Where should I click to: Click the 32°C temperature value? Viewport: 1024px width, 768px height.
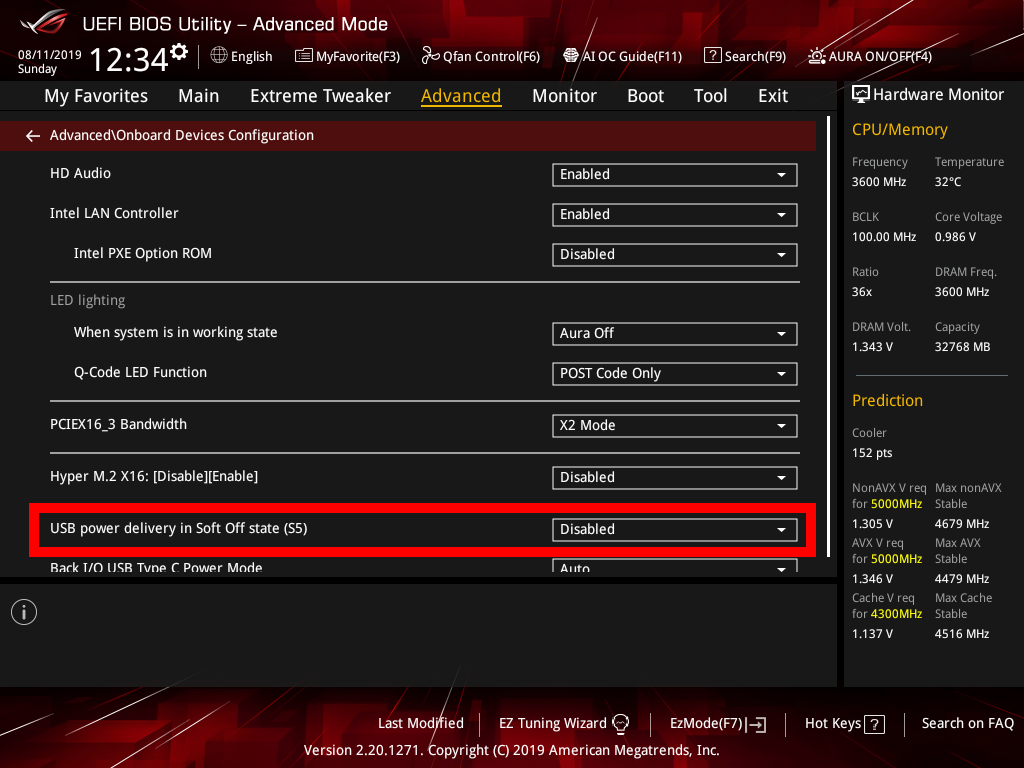(x=948, y=182)
